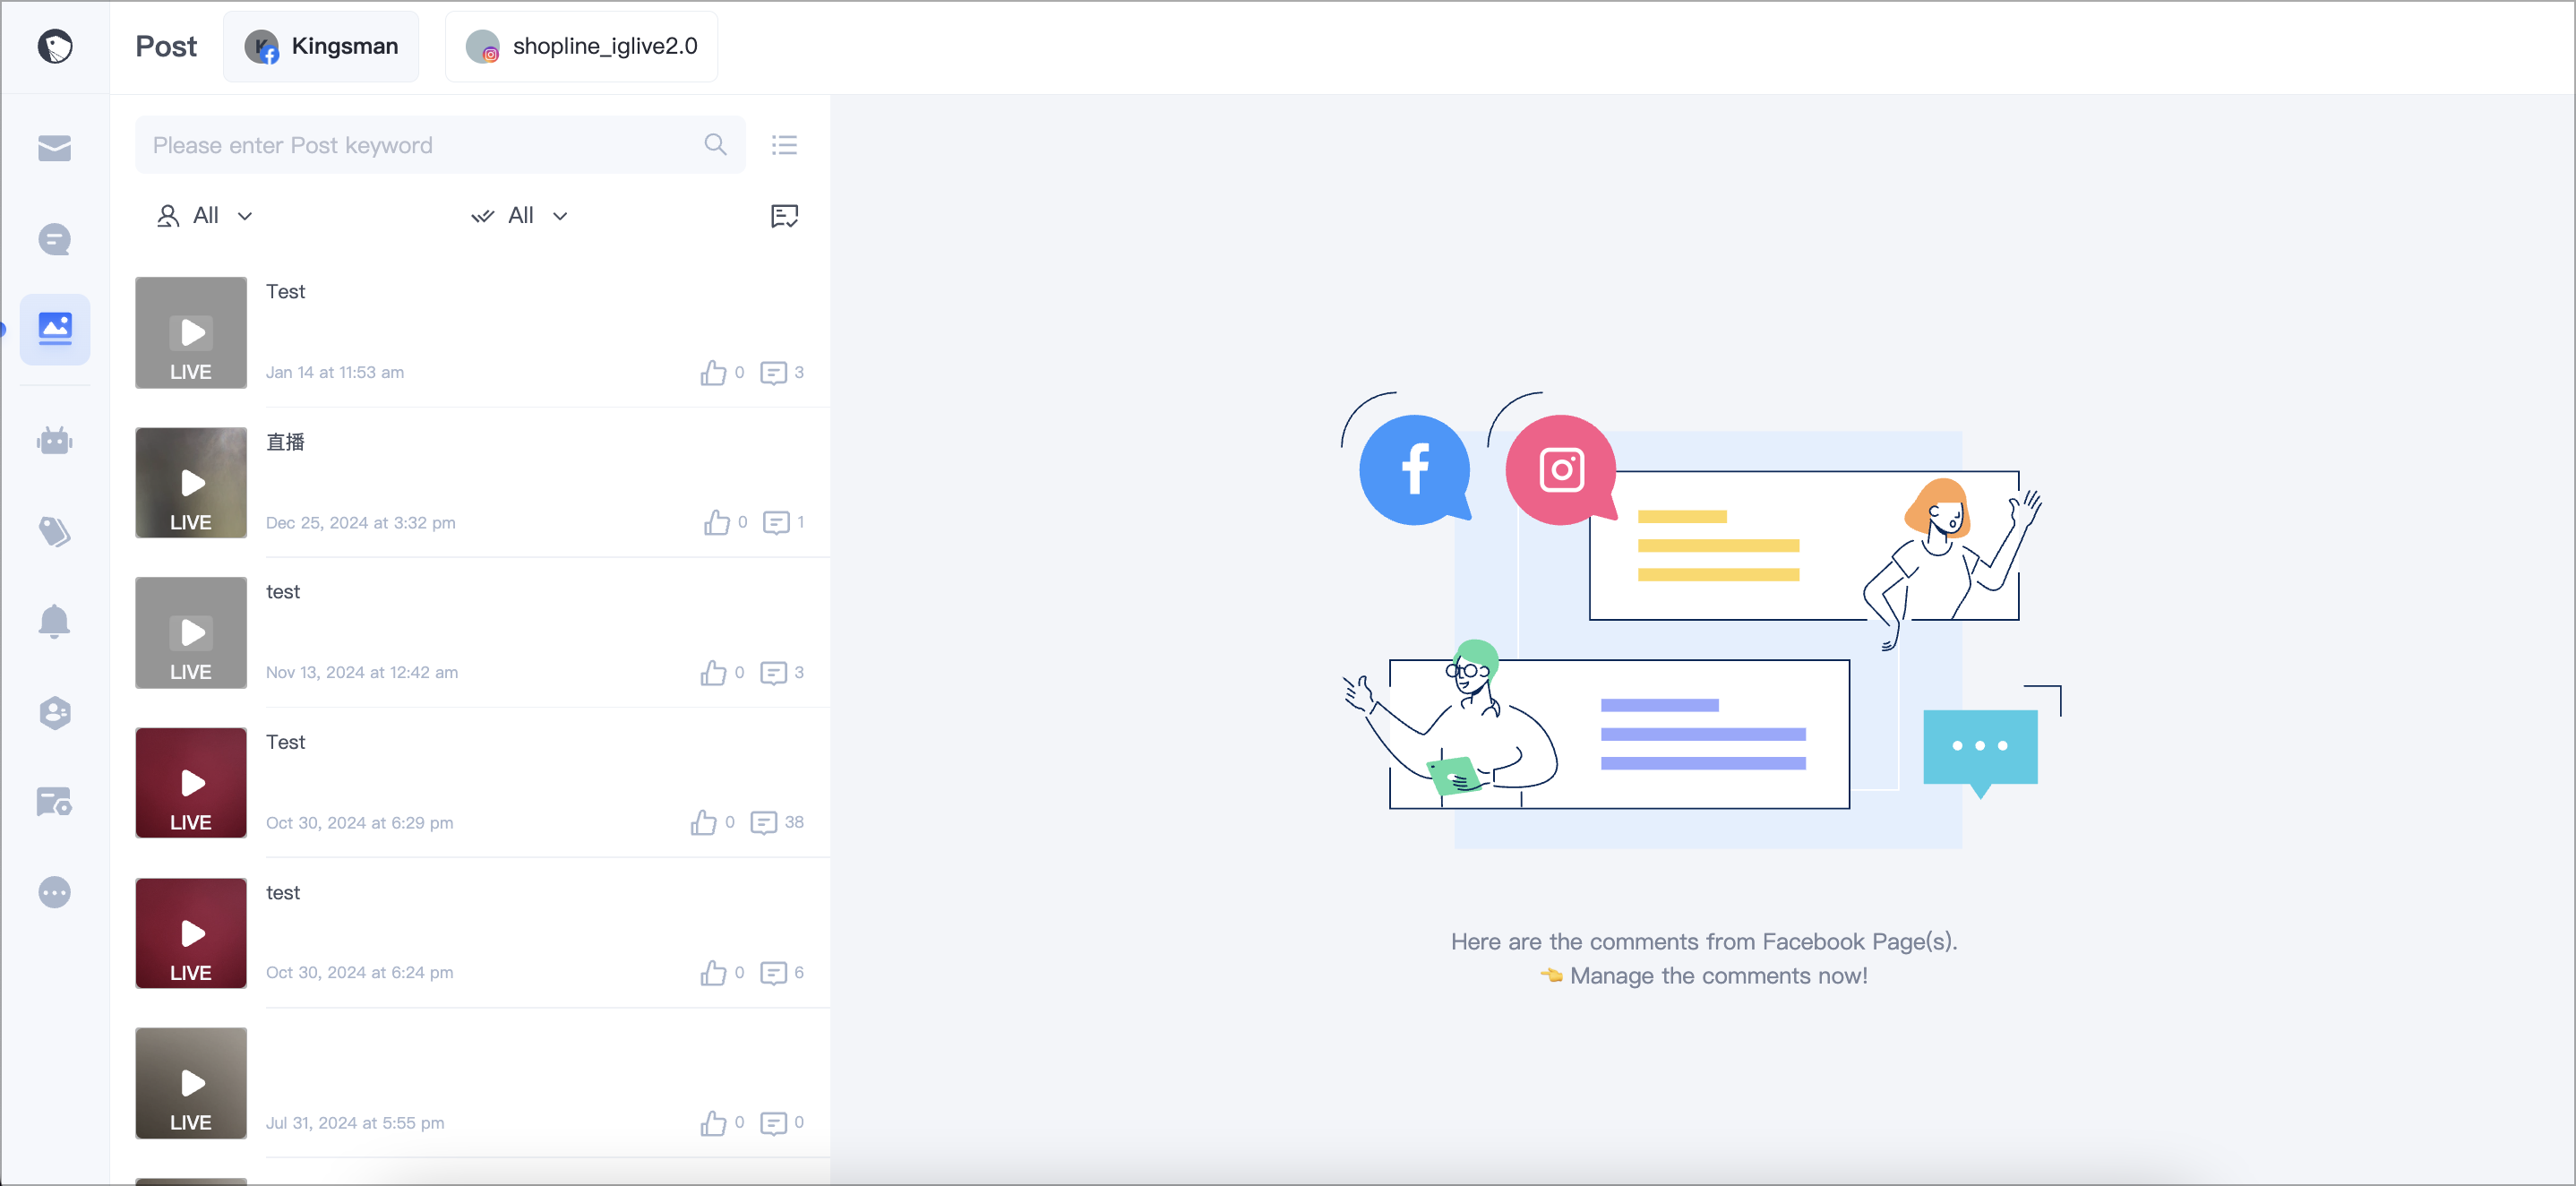Click comment icon showing 38 comments
The width and height of the screenshot is (2576, 1186).
(x=763, y=822)
